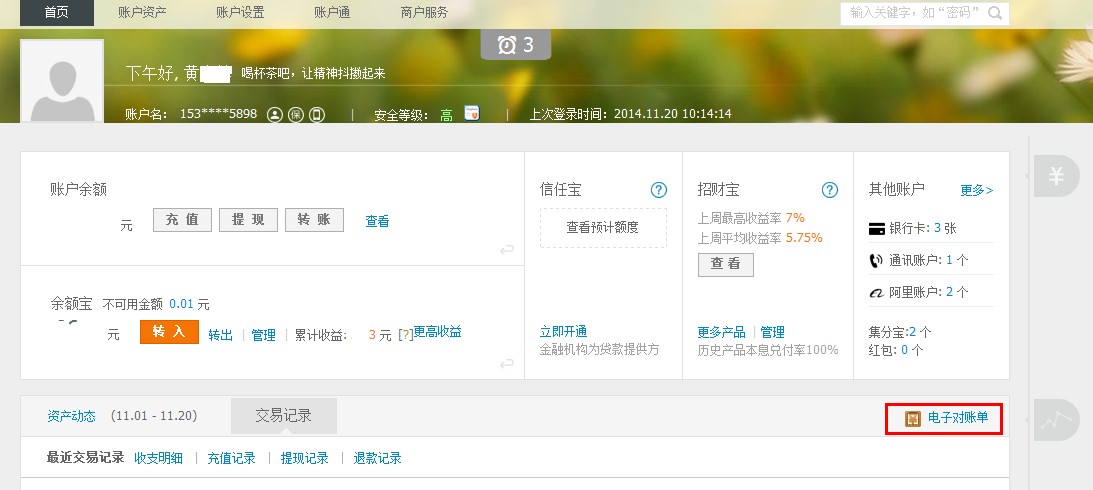The width and height of the screenshot is (1093, 490).
Task: Open the alarm reminder badge showing 3
Action: click(x=516, y=45)
